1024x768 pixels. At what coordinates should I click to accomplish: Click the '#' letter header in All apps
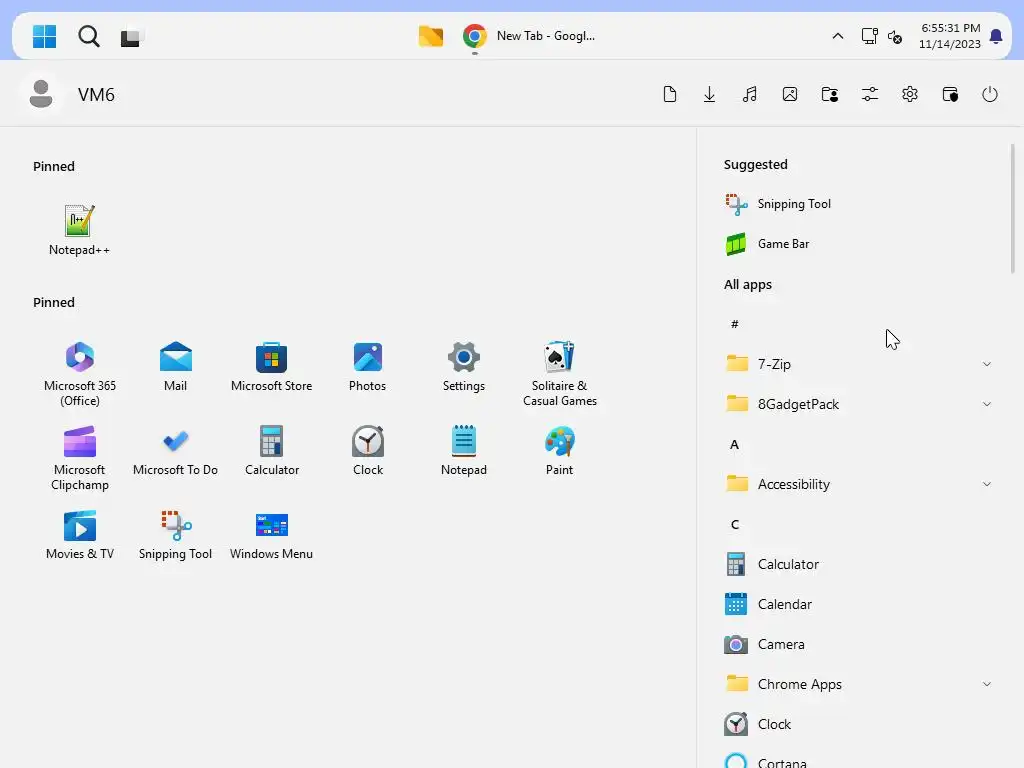point(735,324)
